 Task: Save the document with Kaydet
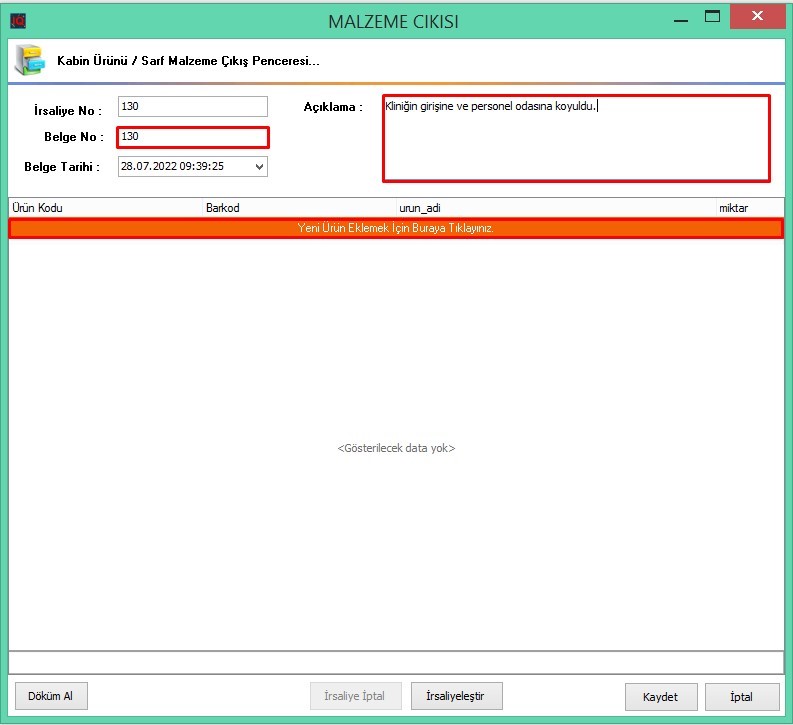click(660, 697)
